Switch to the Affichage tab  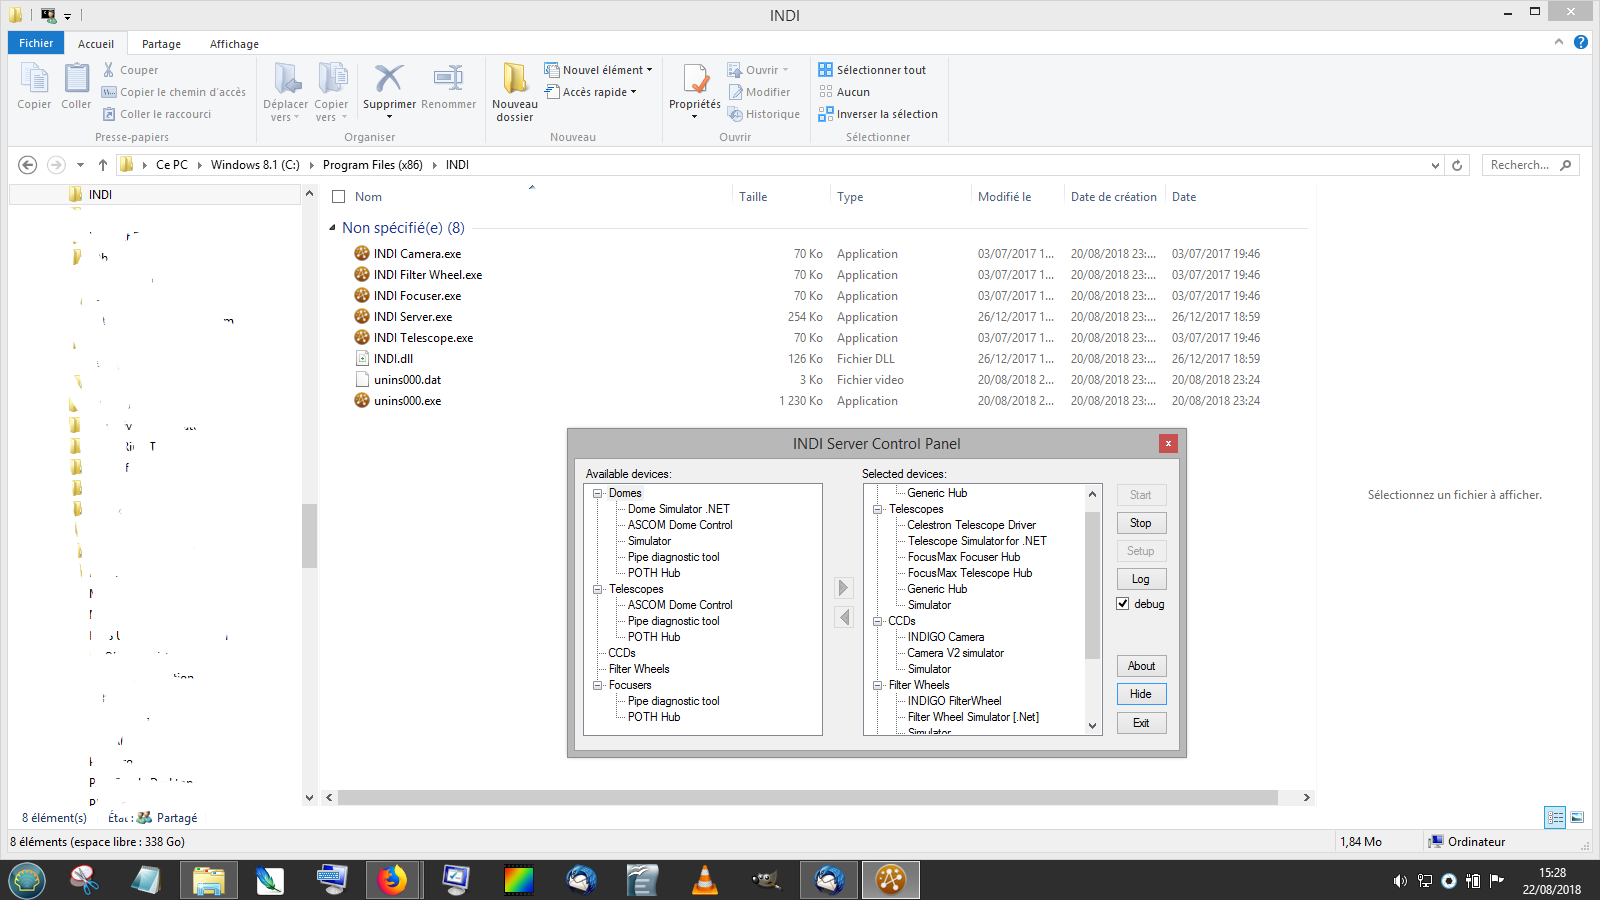pos(234,44)
